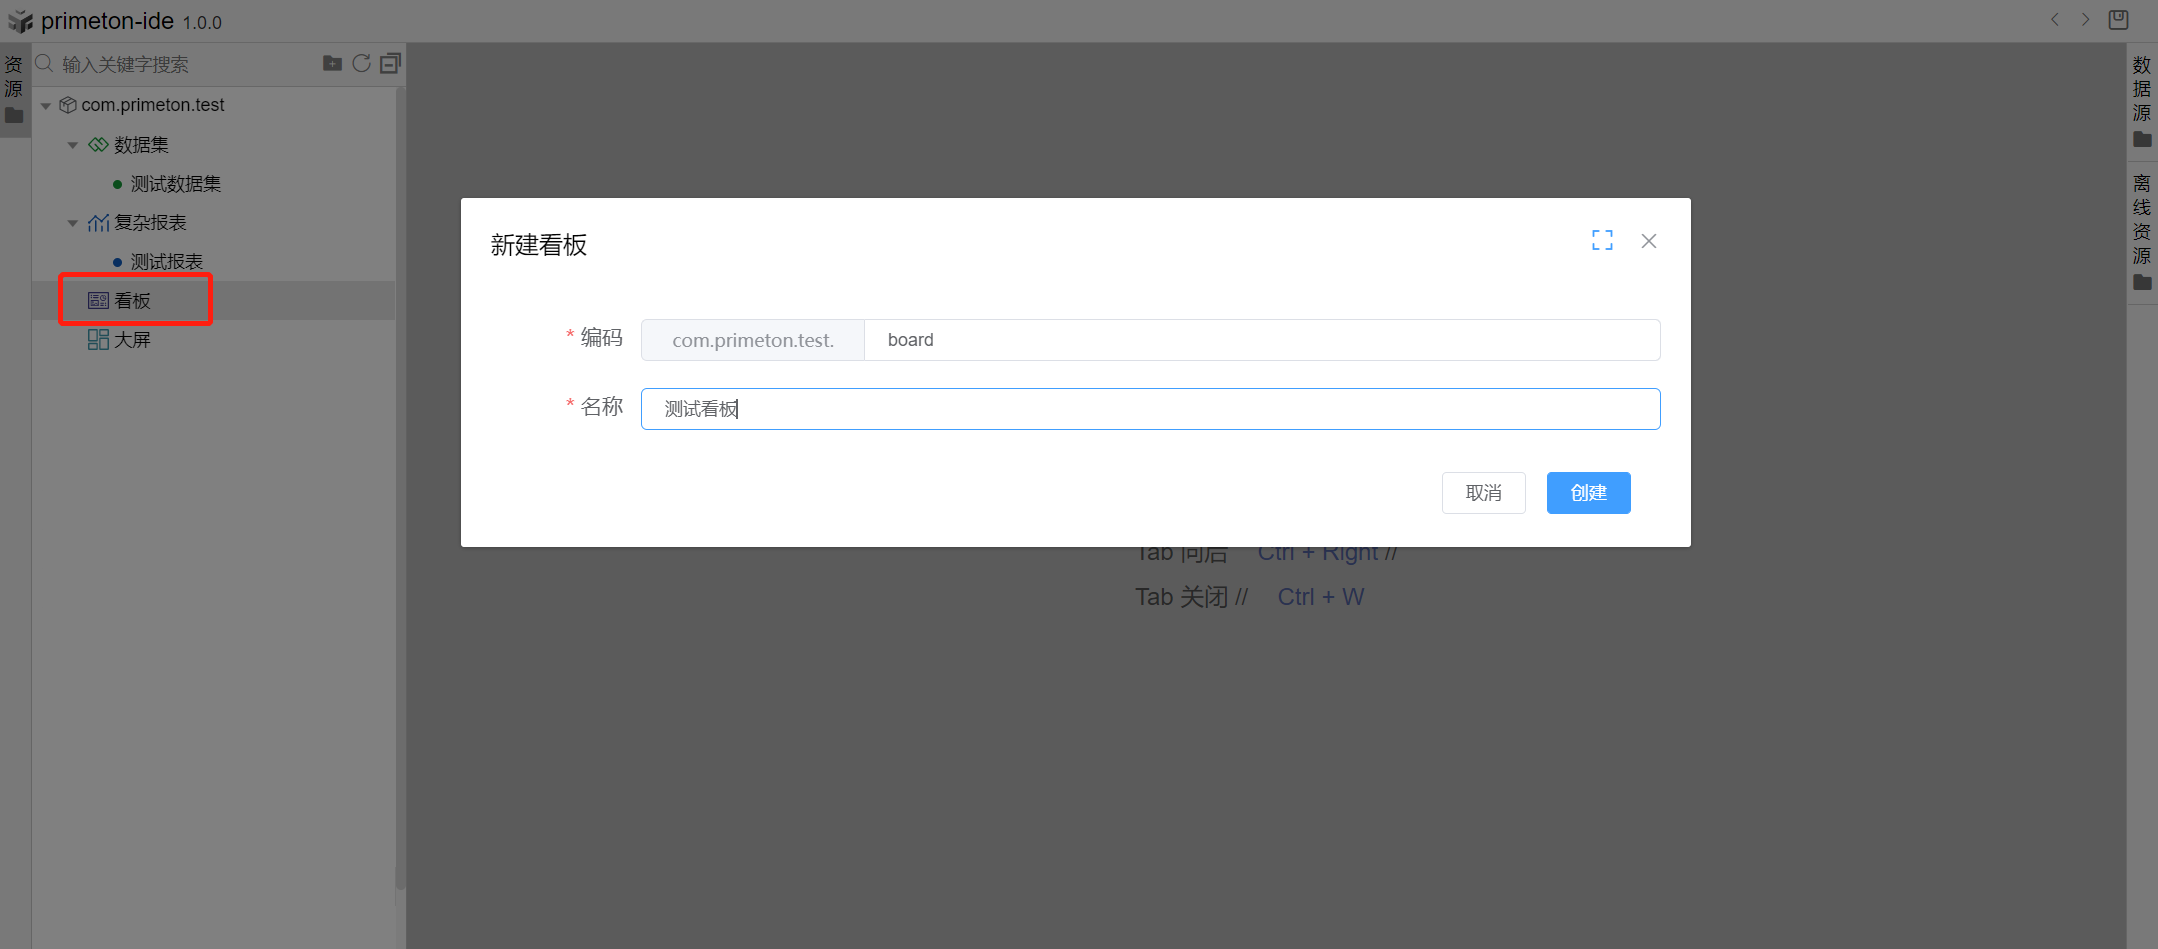The width and height of the screenshot is (2158, 949).
Task: Toggle fullscreen for the 新建看板 dialog
Action: tap(1602, 241)
